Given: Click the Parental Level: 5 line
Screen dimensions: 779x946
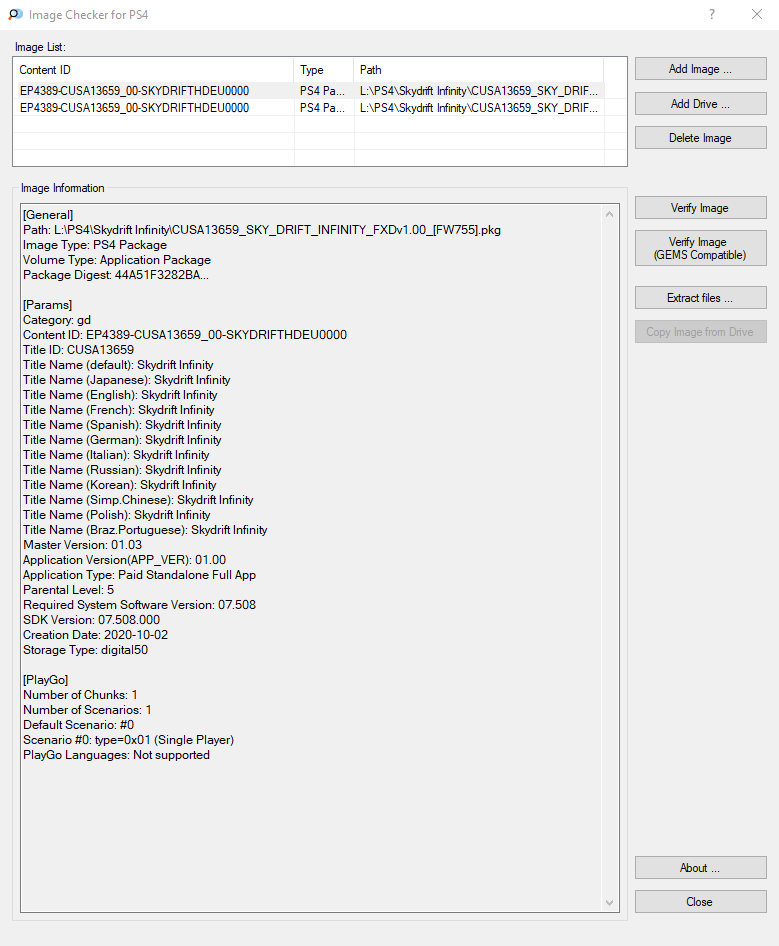Looking at the screenshot, I should tap(68, 589).
